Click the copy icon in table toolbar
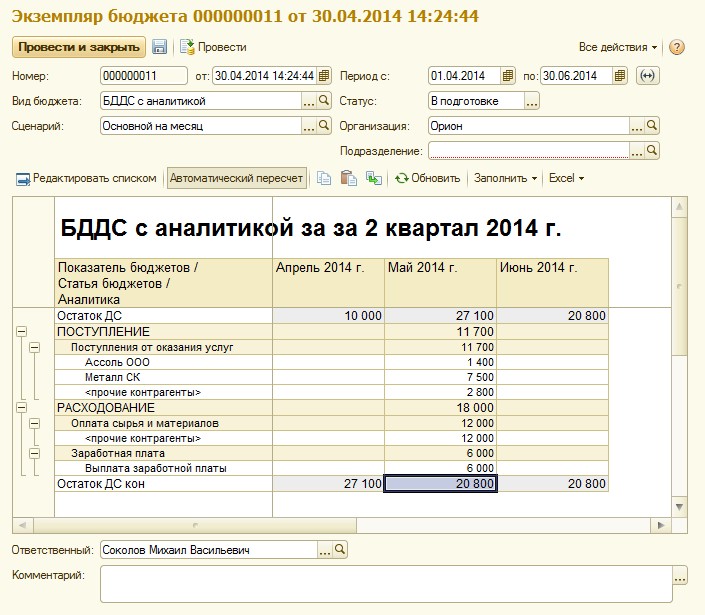Viewport: 705px width, 615px height. 324,178
